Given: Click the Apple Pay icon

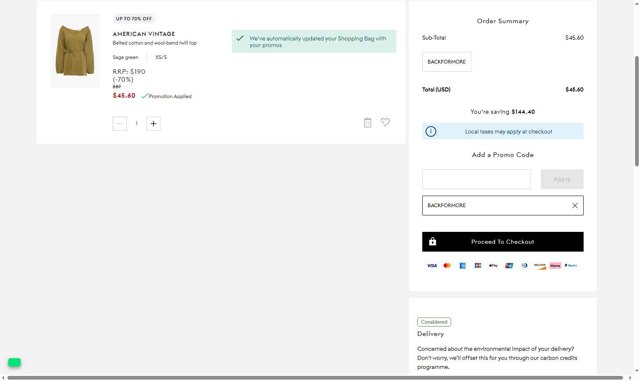Looking at the screenshot, I should point(493,265).
